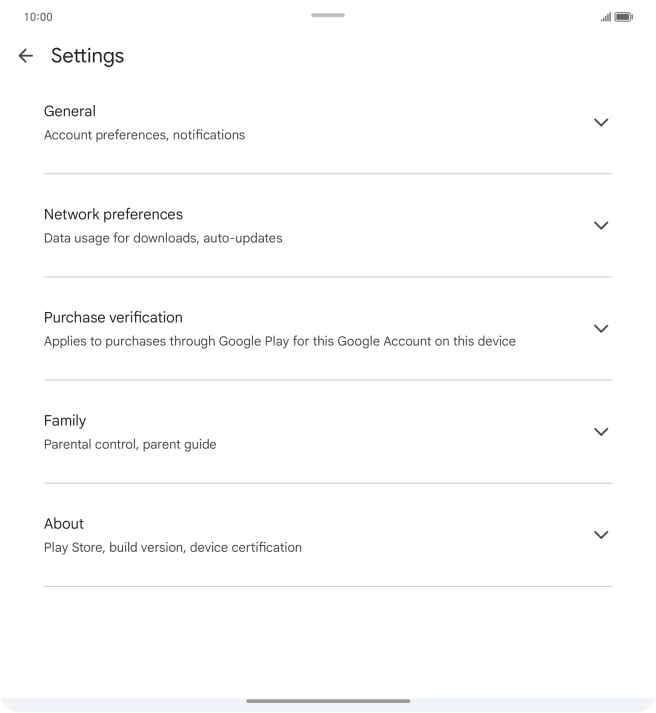The height and width of the screenshot is (713, 656).
Task: Tap 'Data usage for downloads, auto-updates' text
Action: [163, 239]
